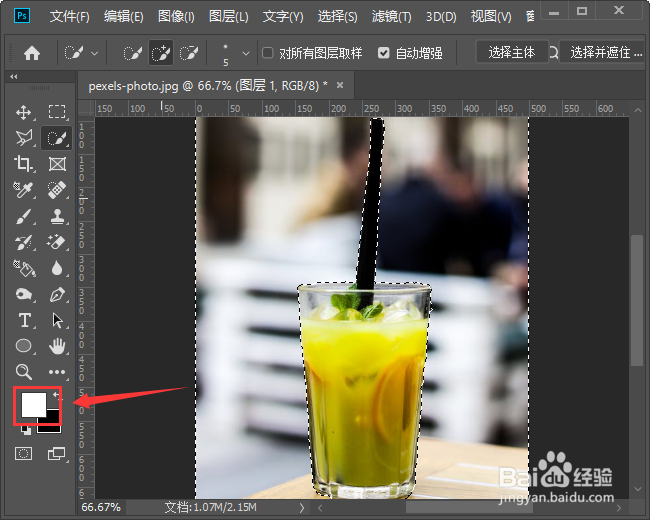This screenshot has width=650, height=520.
Task: Open the status bar info arrow
Action: [302, 508]
